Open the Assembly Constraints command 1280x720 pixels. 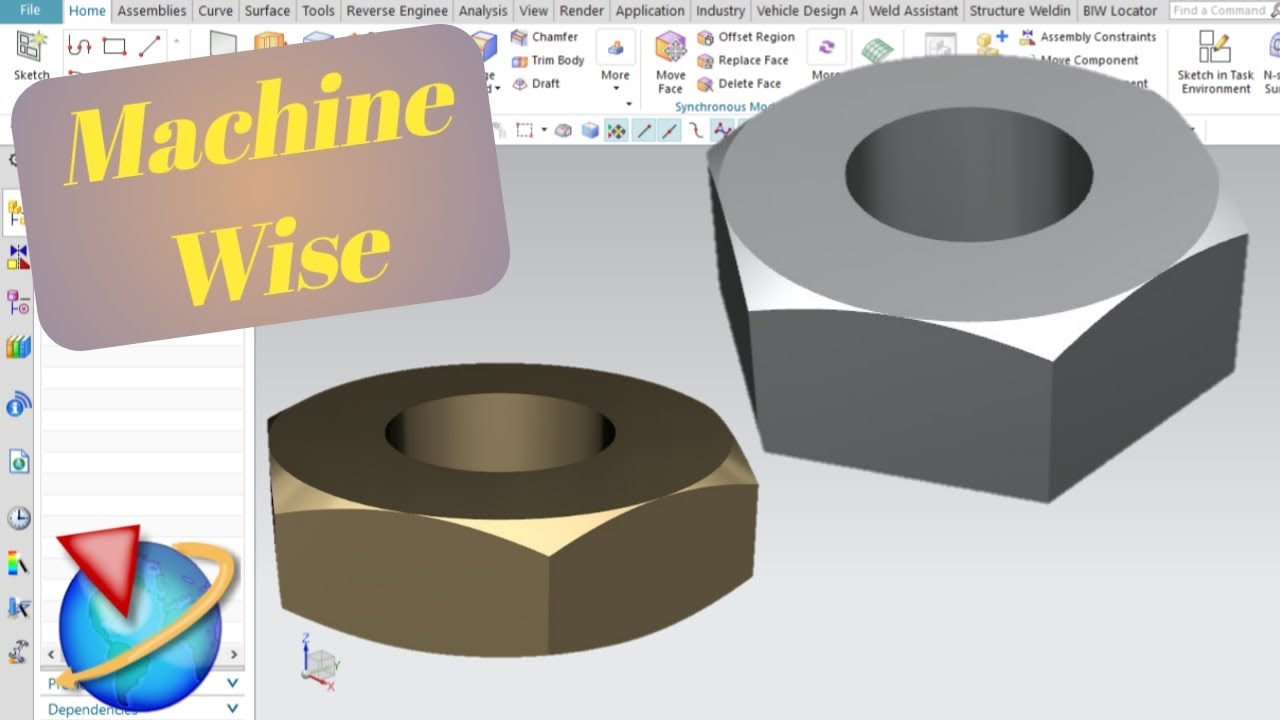pos(1088,37)
